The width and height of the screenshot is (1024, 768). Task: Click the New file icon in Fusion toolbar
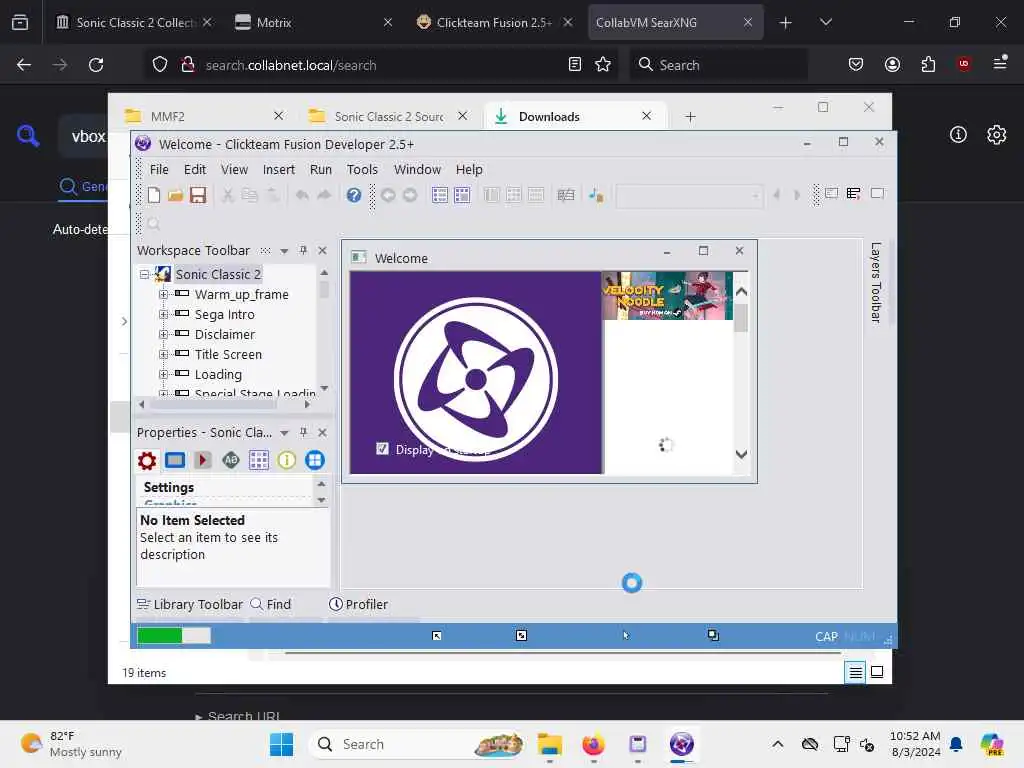click(154, 195)
